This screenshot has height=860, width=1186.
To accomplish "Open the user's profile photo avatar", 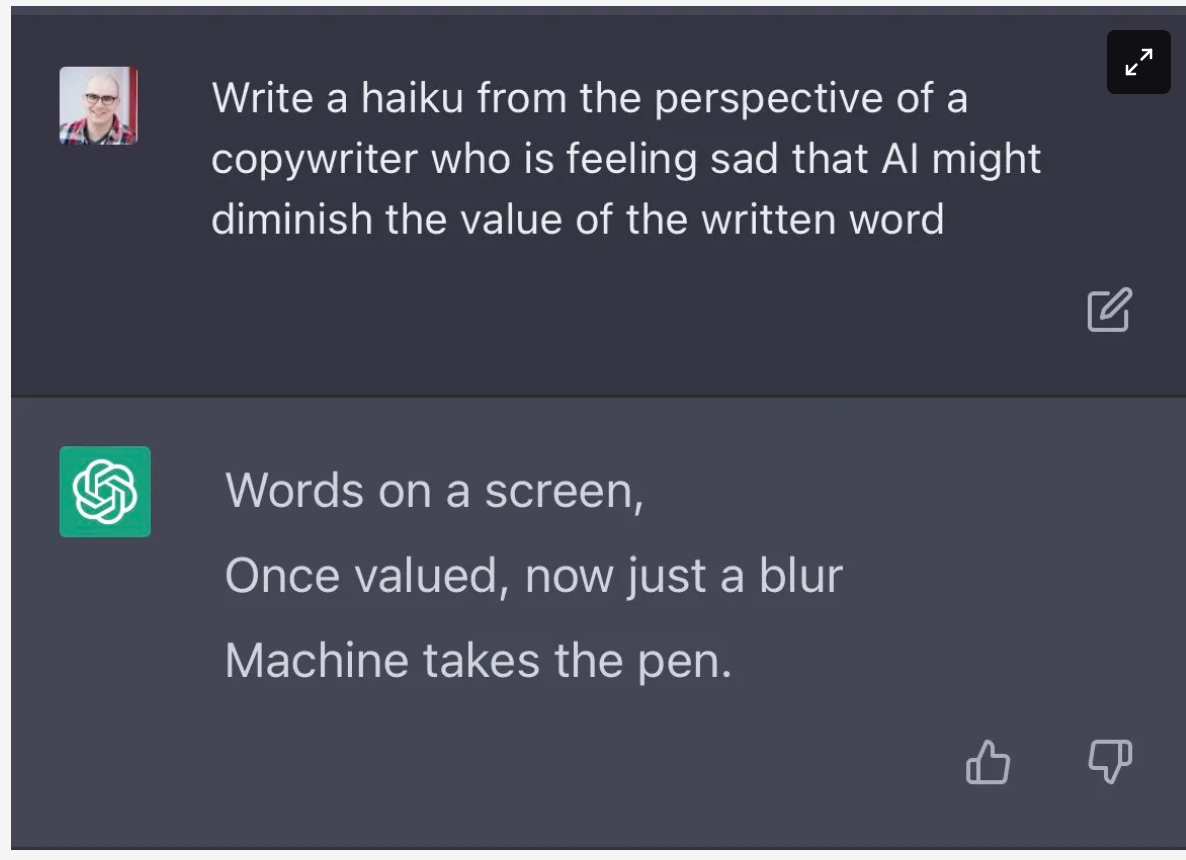I will click(99, 105).
